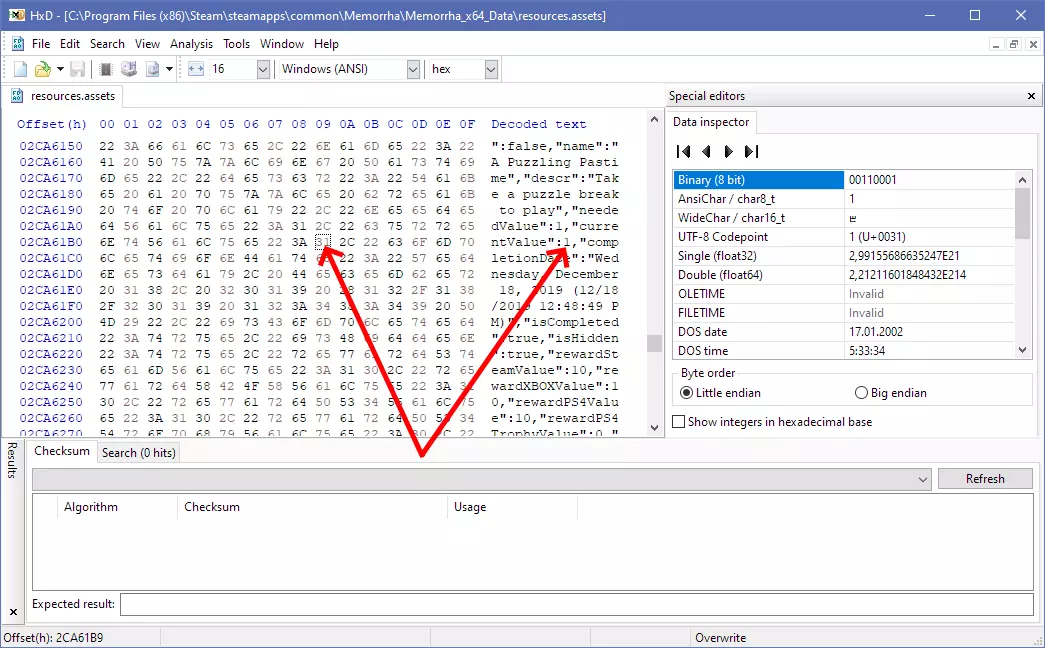Screen dimensions: 1045x648
Task: Minimize the inner document window
Action: point(996,45)
